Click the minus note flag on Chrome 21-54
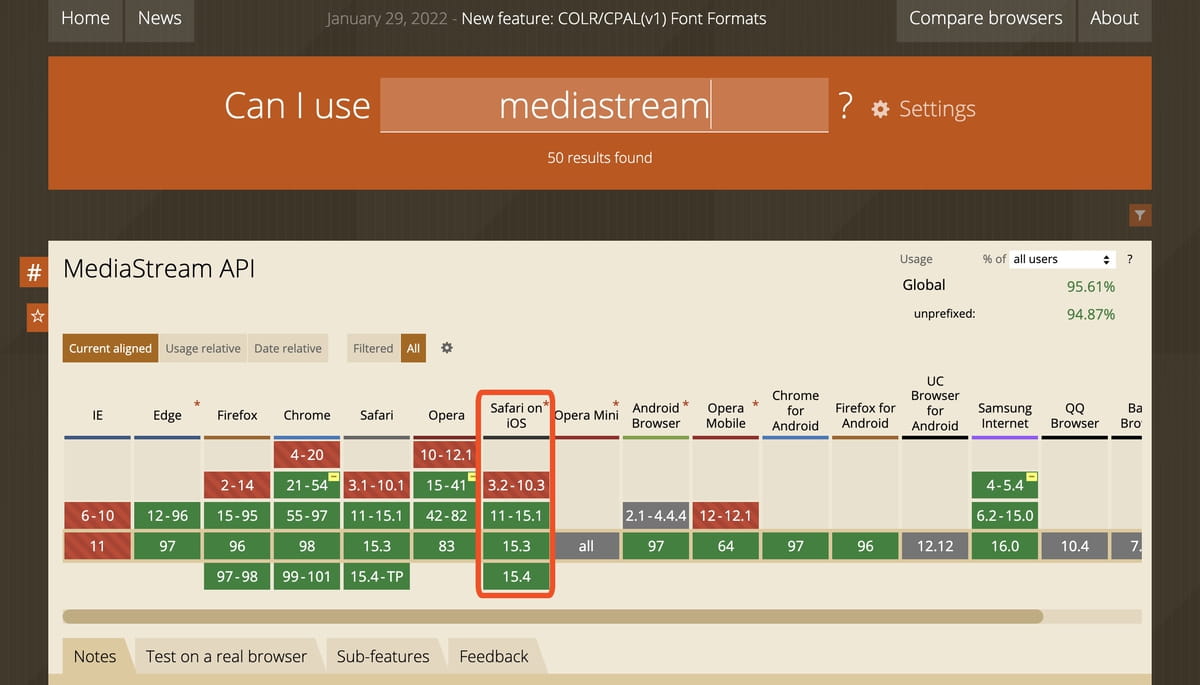 (x=335, y=476)
